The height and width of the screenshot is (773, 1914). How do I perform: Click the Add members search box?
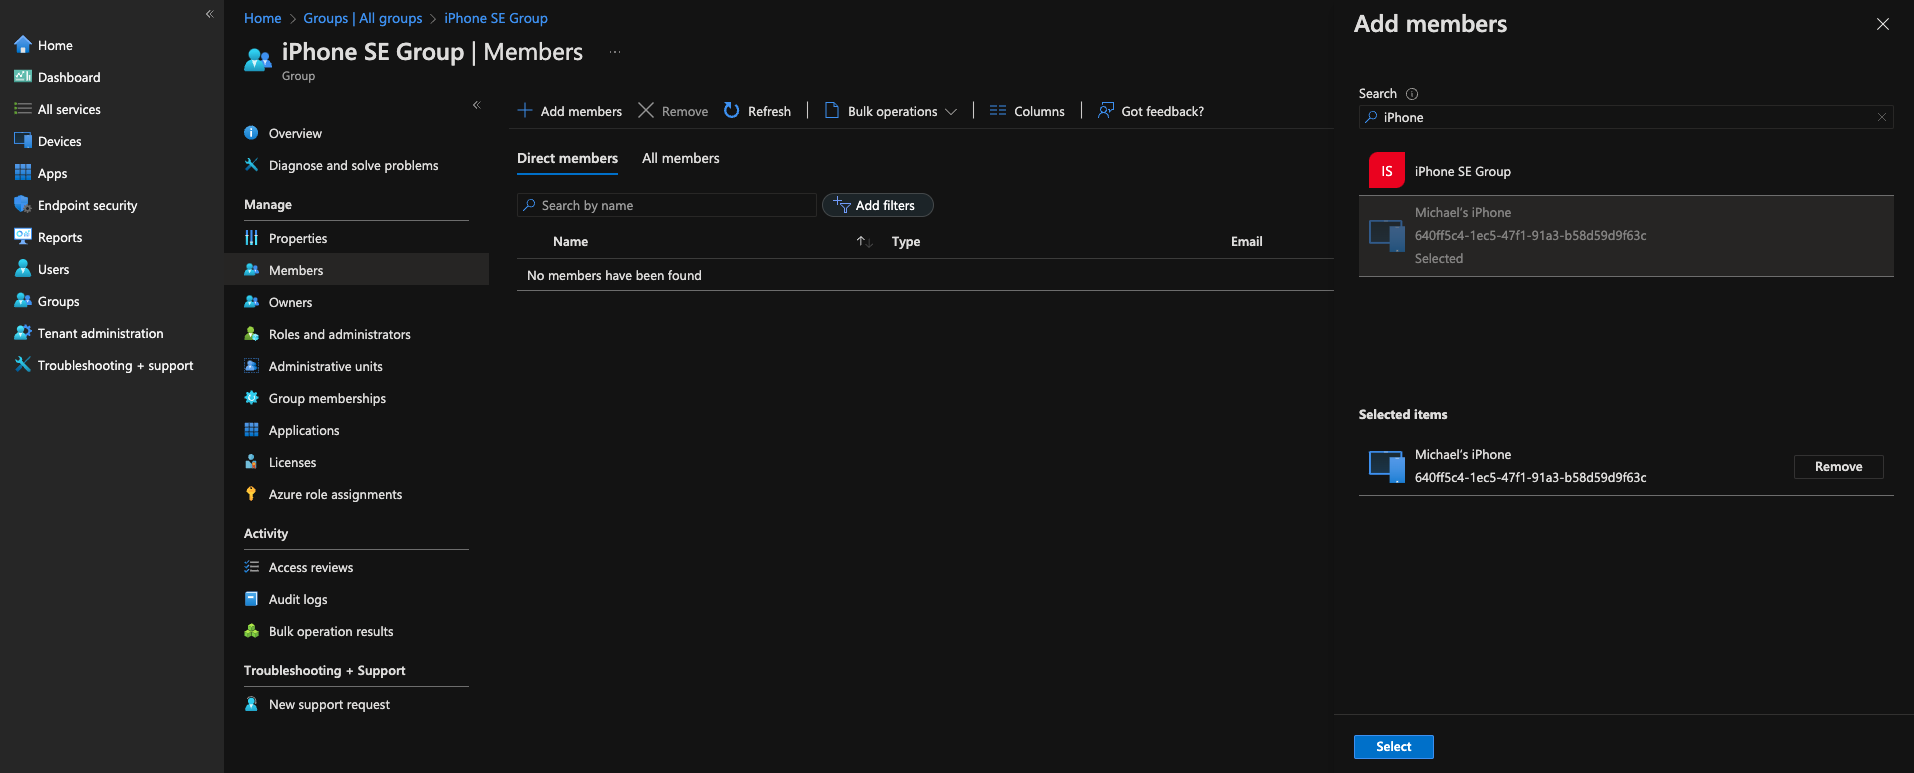click(1626, 117)
